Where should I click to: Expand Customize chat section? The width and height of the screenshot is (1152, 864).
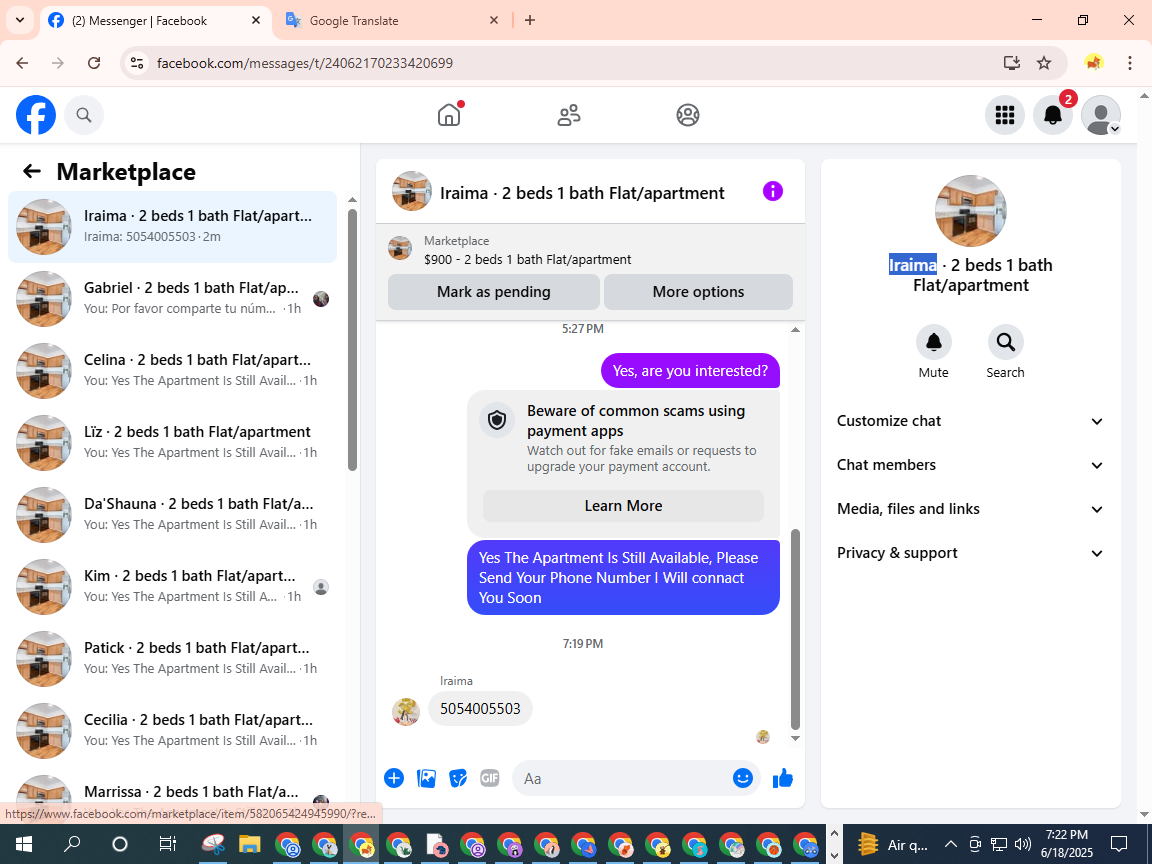coord(971,421)
